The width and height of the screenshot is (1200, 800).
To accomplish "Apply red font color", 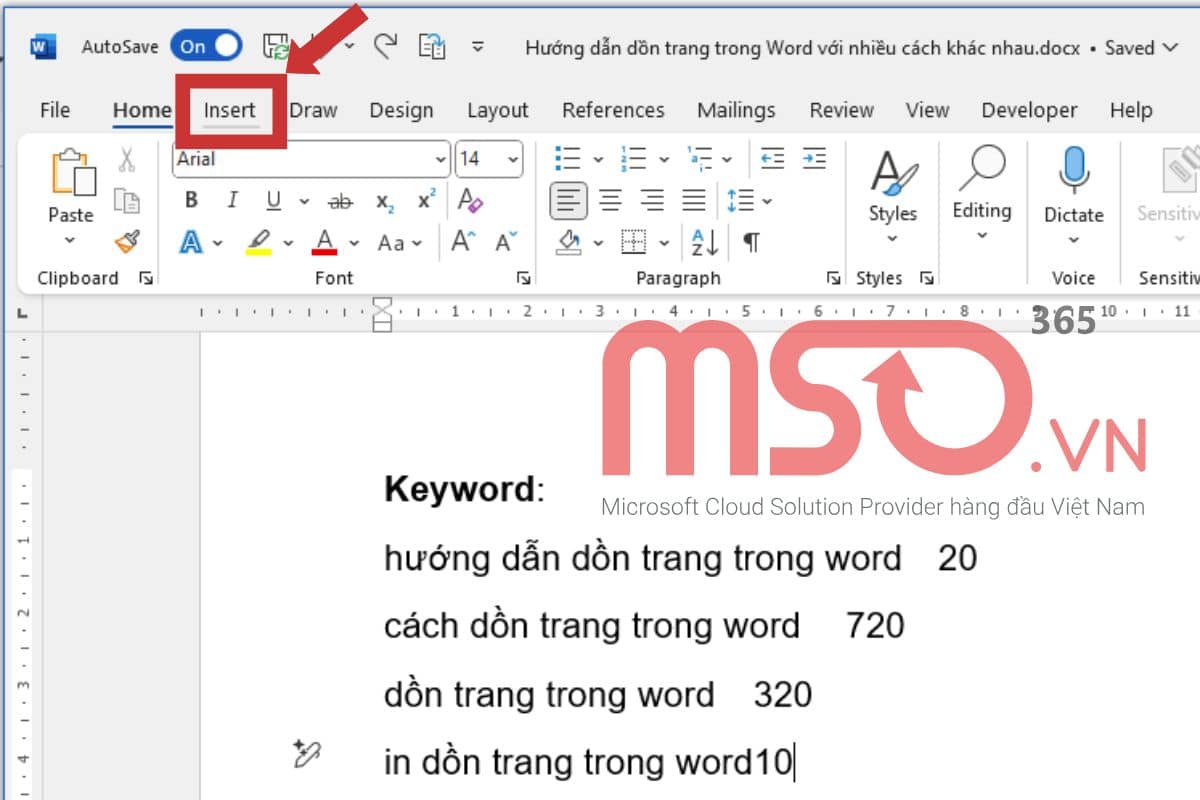I will click(x=324, y=242).
